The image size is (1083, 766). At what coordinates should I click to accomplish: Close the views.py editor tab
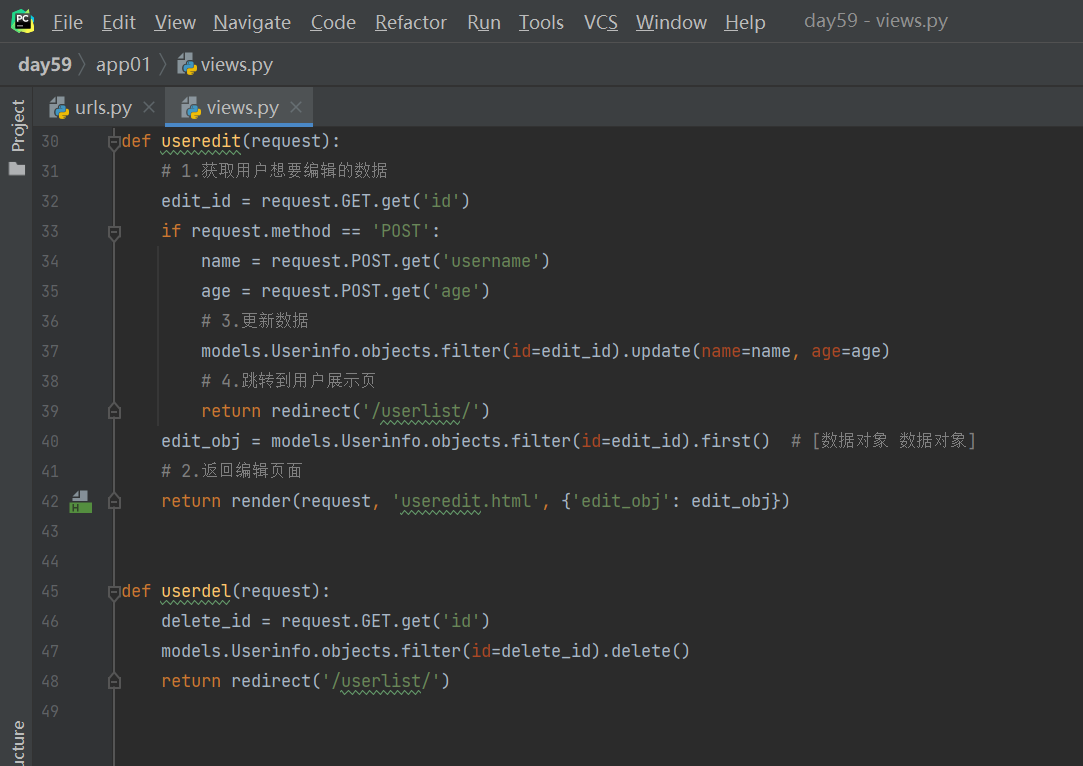[296, 108]
